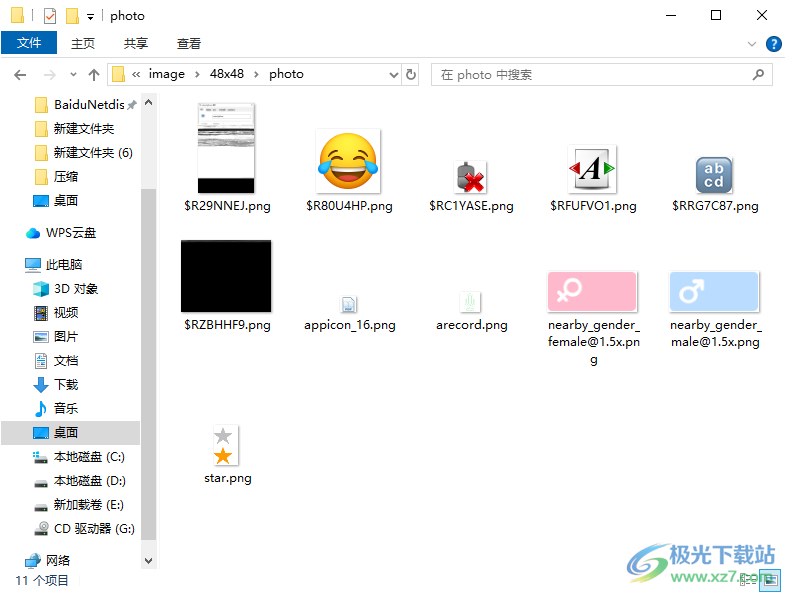Image resolution: width=786 pixels, height=593 pixels.
Task: Open 文档 in navigation pane
Action: click(56, 361)
